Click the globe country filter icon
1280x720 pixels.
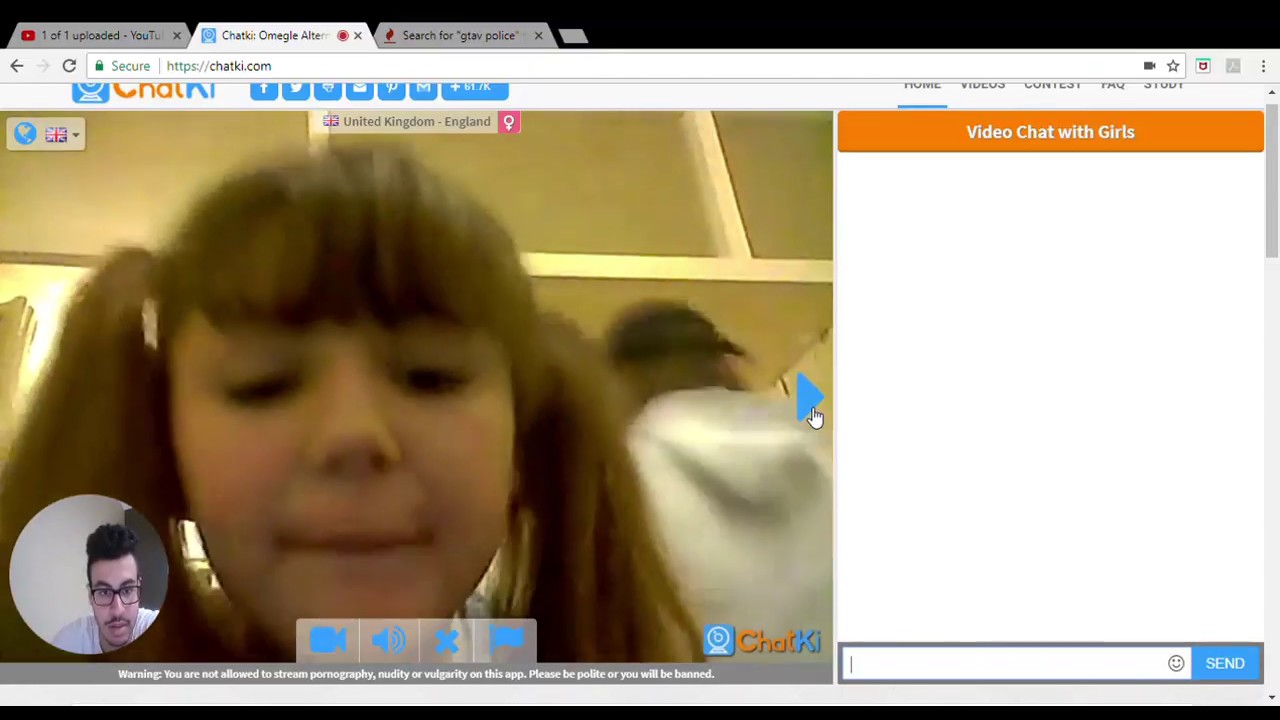pos(25,134)
